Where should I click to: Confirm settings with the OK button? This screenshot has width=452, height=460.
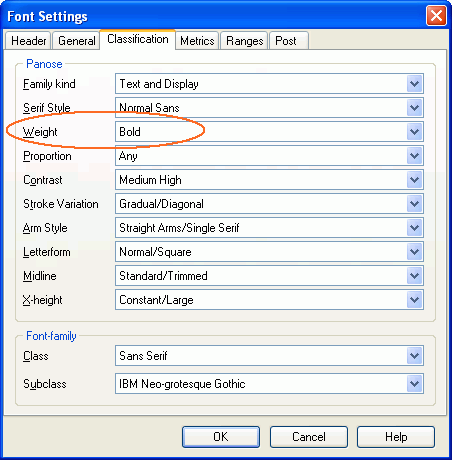click(x=221, y=437)
